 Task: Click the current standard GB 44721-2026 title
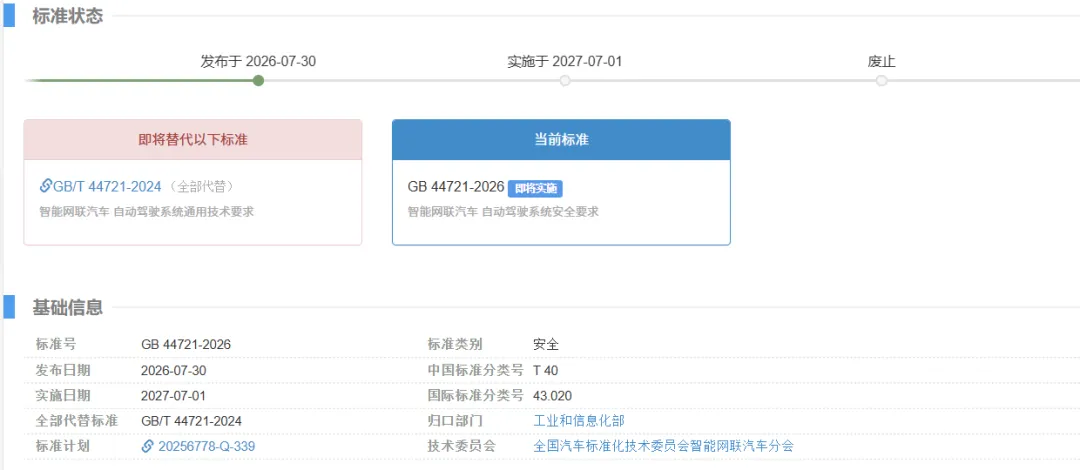pyautogui.click(x=456, y=187)
